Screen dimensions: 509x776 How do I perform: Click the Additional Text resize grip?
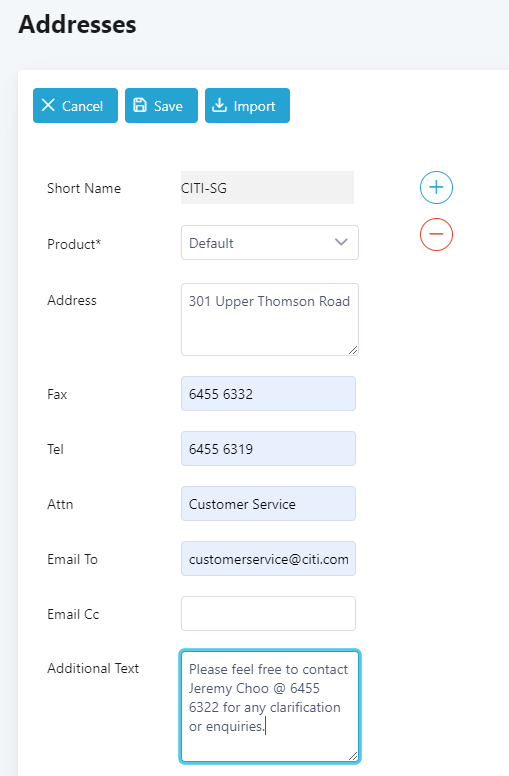tap(353, 756)
